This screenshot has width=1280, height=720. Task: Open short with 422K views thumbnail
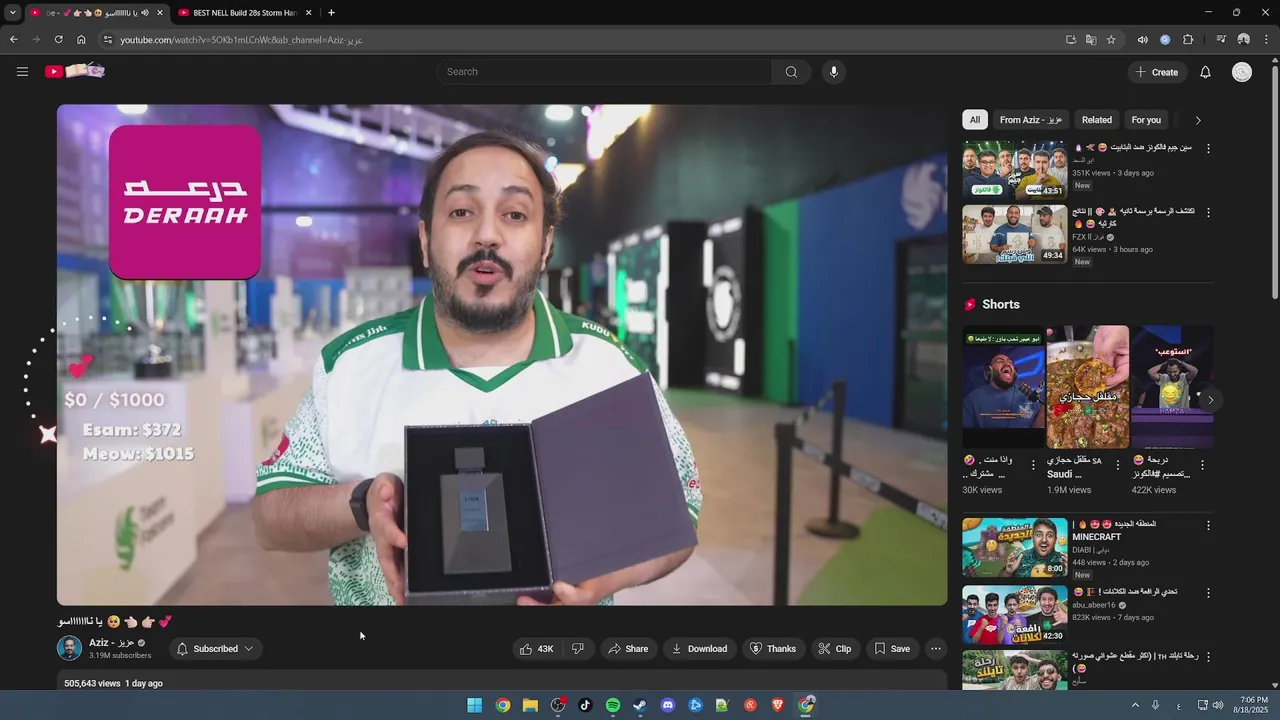coord(1172,387)
